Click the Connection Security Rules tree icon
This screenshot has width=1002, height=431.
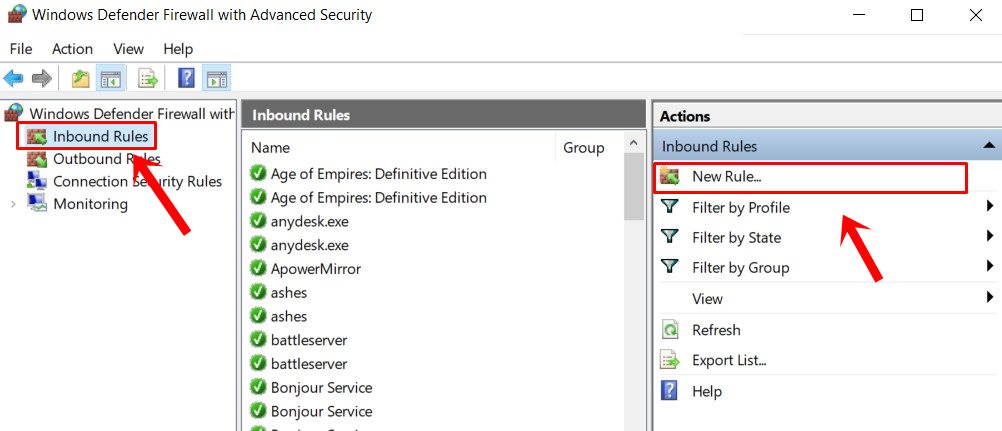38,181
